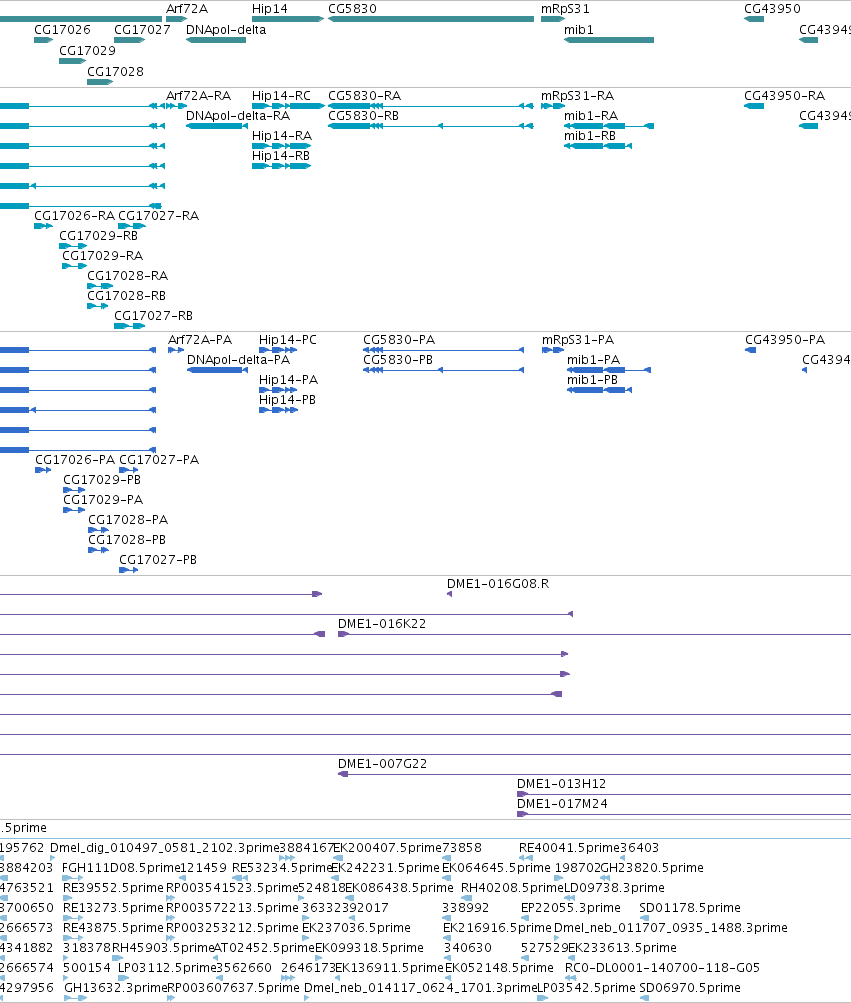This screenshot has height=1003, width=851.
Task: Select the CG43950 gene label
Action: tap(772, 9)
